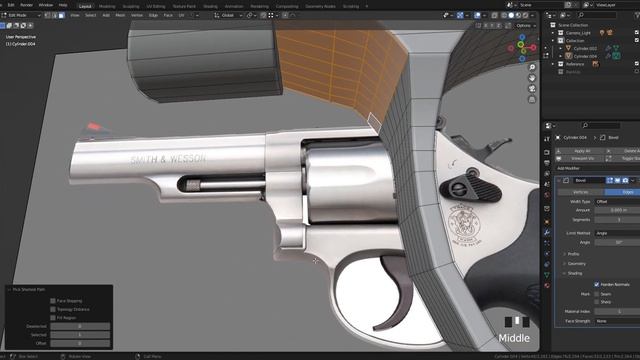The image size is (640, 360).
Task: Click the pan view hand icon
Action: [x=532, y=78]
